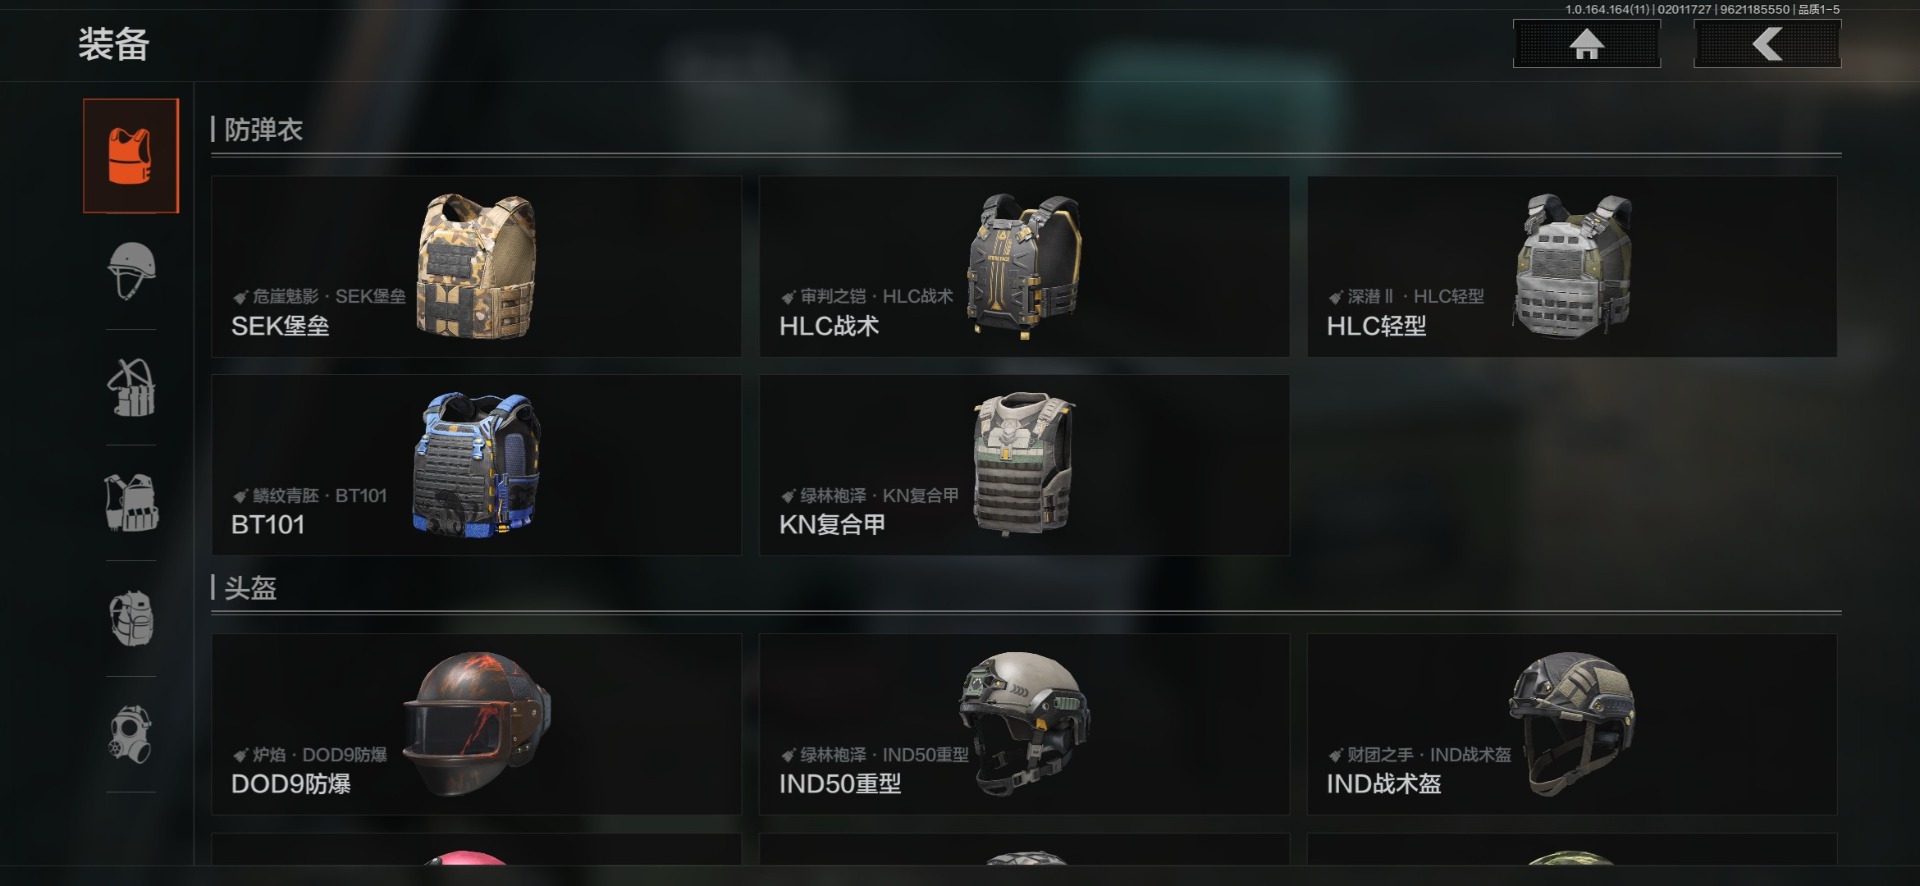Open the armored rig vest category icon
The image size is (1920, 886).
pyautogui.click(x=131, y=502)
